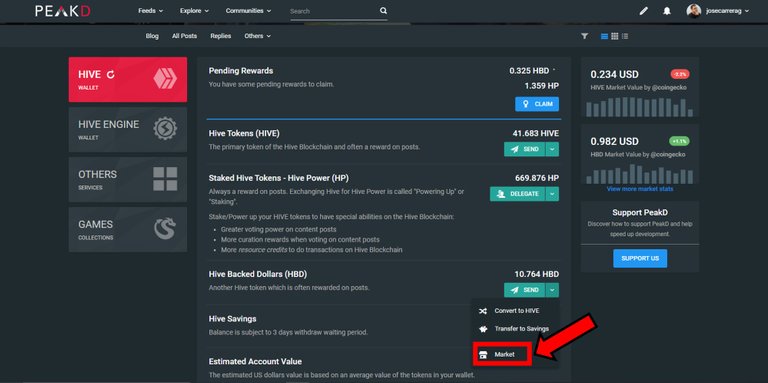Click the pencil compose post icon

pyautogui.click(x=644, y=11)
